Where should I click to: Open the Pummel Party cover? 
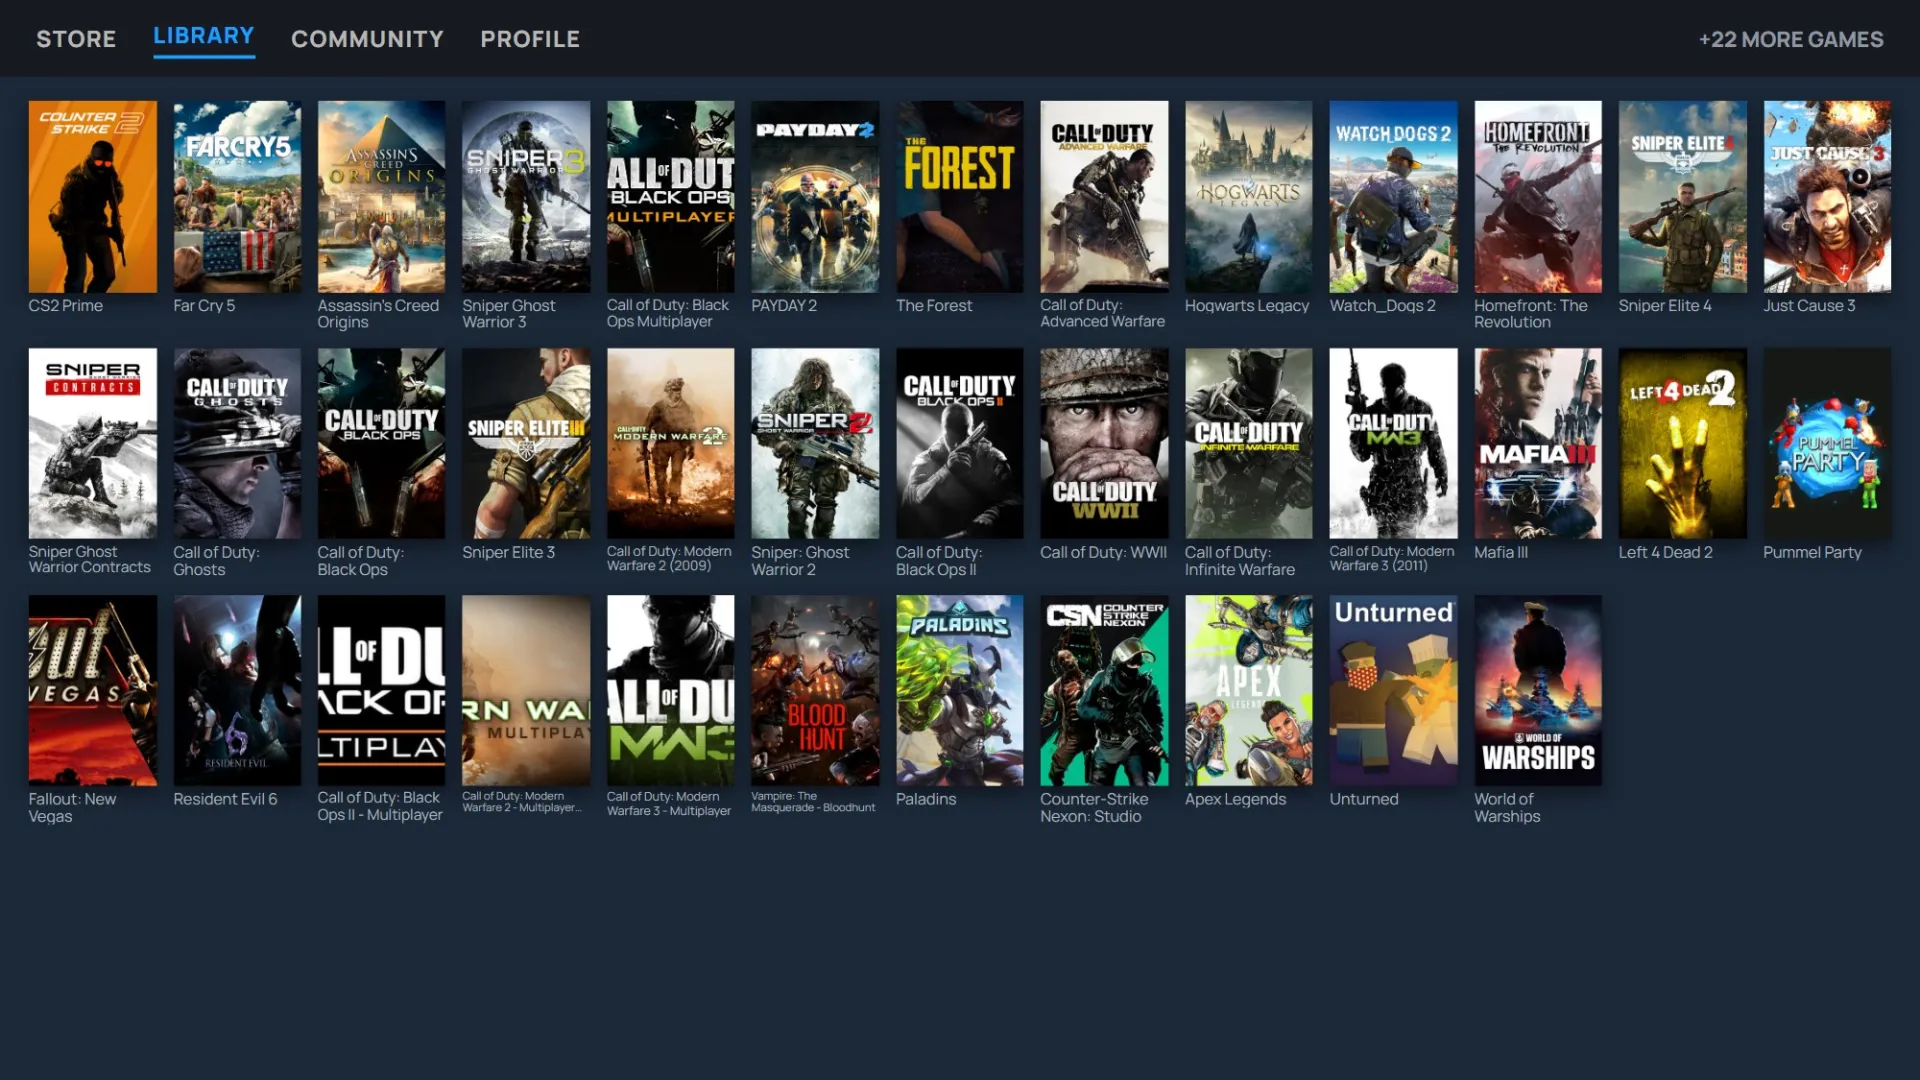coord(1827,443)
